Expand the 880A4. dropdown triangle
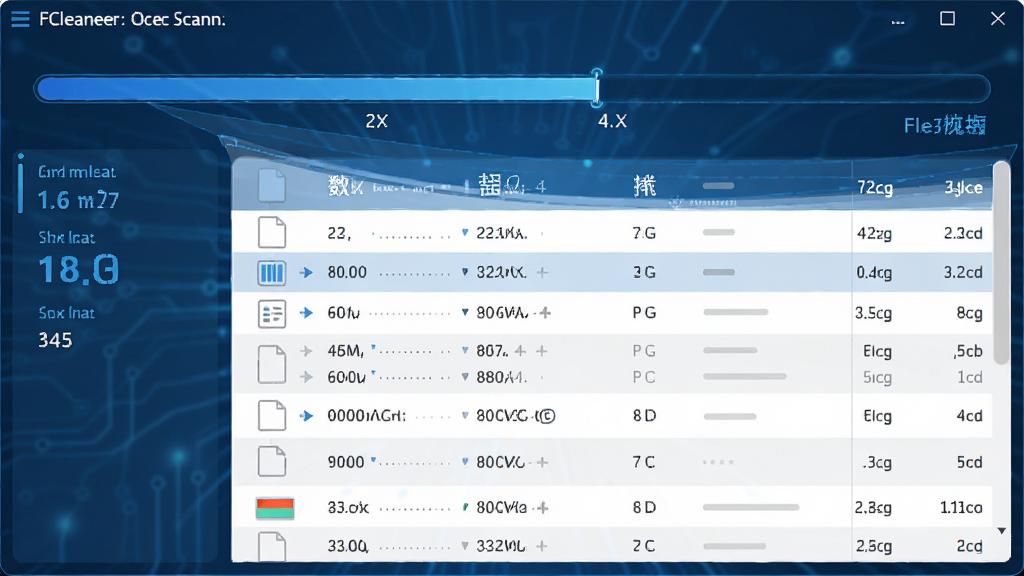Image resolution: width=1024 pixels, height=576 pixels. (x=465, y=377)
